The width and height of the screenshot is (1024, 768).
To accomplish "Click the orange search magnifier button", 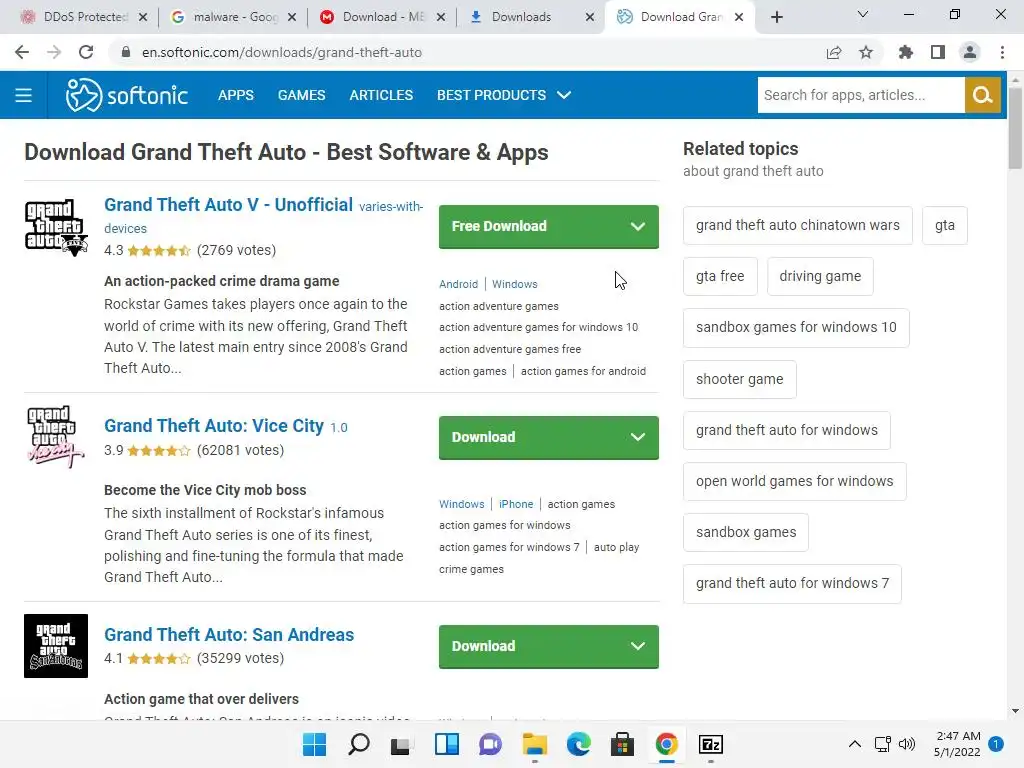I will [982, 95].
